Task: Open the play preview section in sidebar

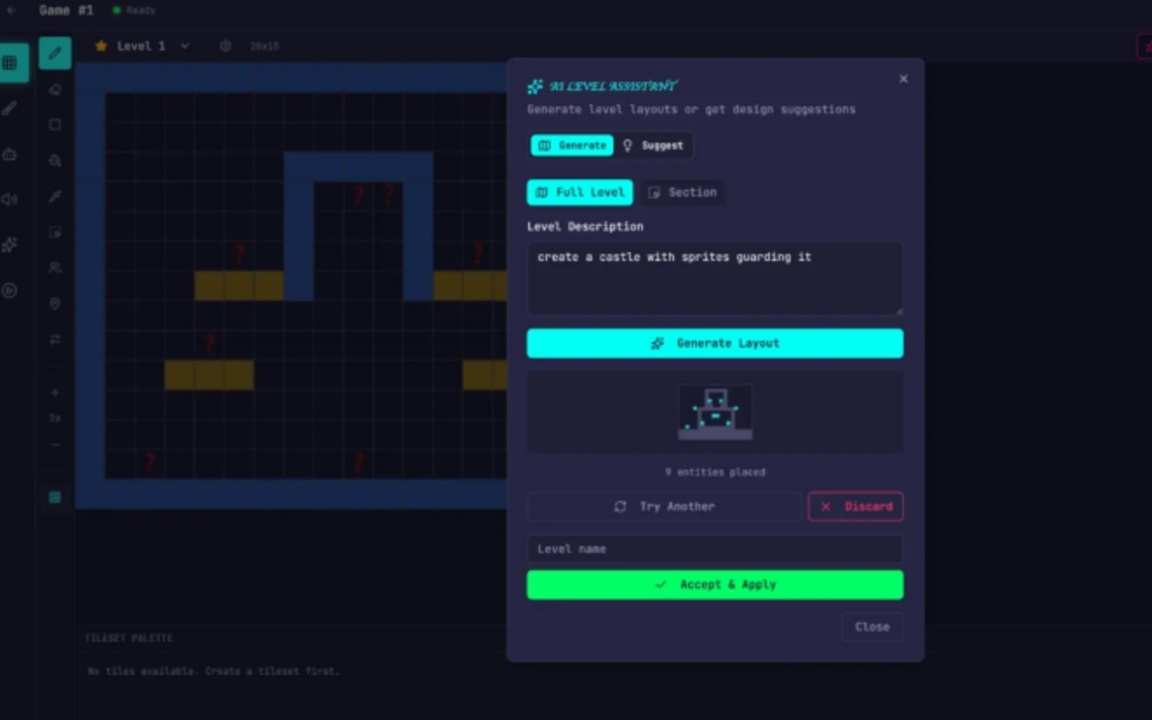Action: coord(10,291)
